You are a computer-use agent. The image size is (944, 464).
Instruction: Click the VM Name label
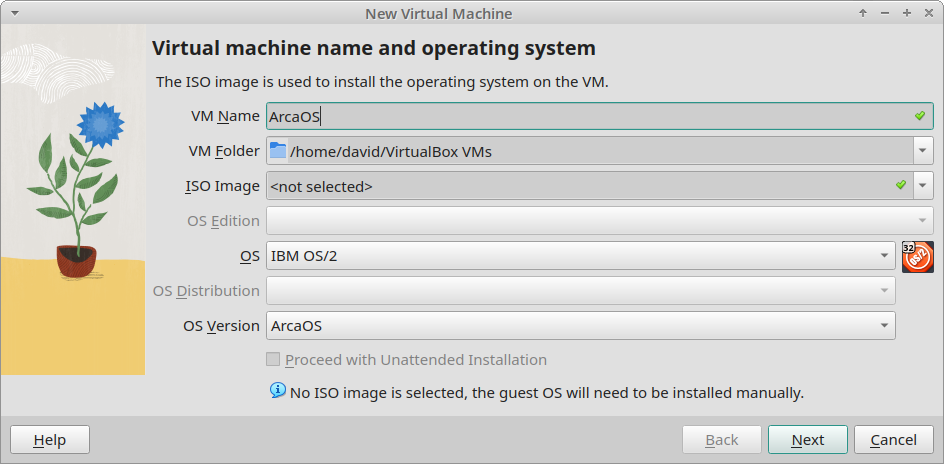pyautogui.click(x=225, y=116)
